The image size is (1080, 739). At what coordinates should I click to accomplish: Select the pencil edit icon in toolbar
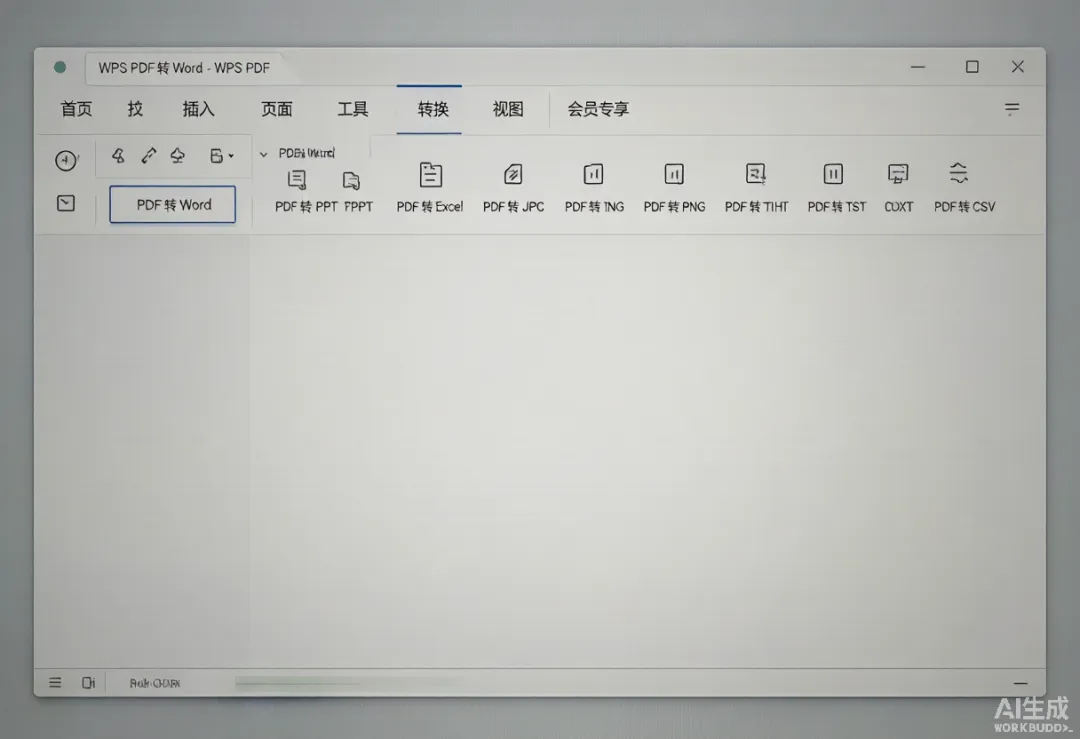(x=148, y=156)
